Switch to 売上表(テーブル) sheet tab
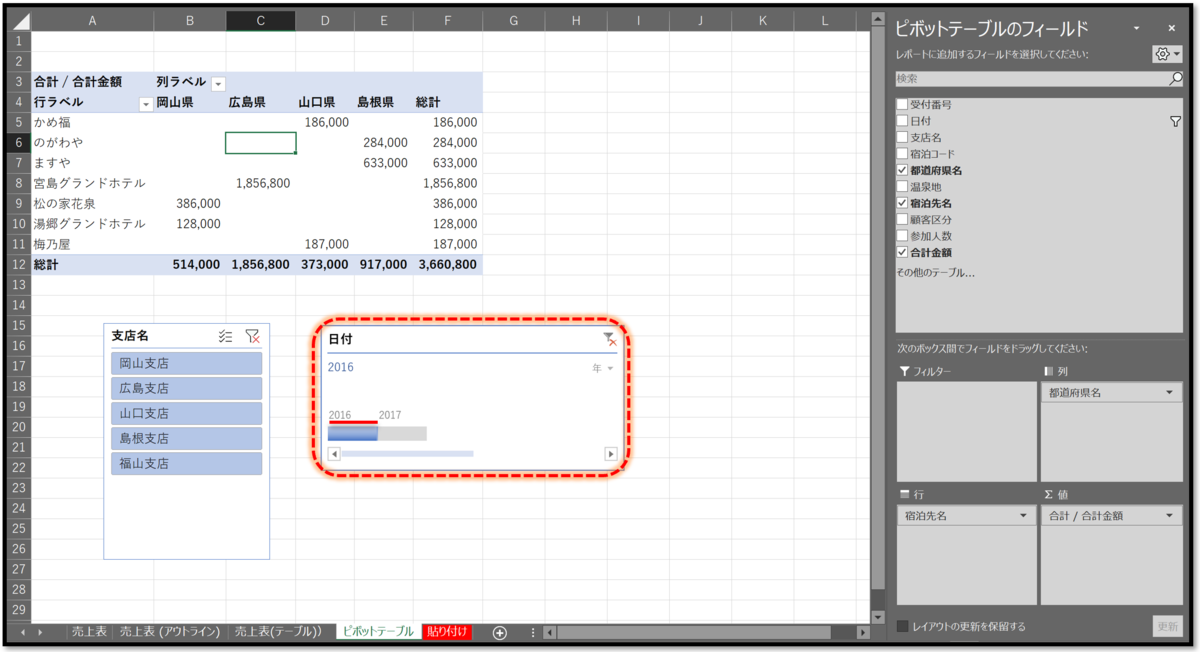Image resolution: width=1200 pixels, height=652 pixels. point(279,632)
